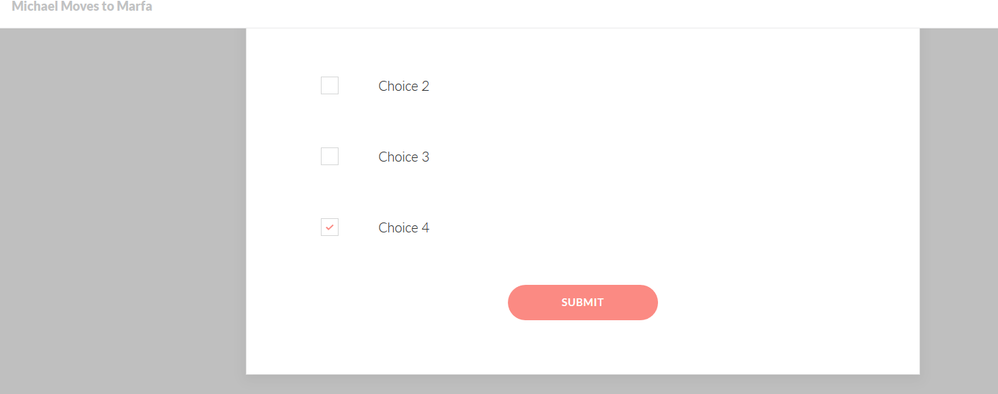This screenshot has height=394, width=998.
Task: Click the gray background left of the form
Action: pyautogui.click(x=123, y=210)
